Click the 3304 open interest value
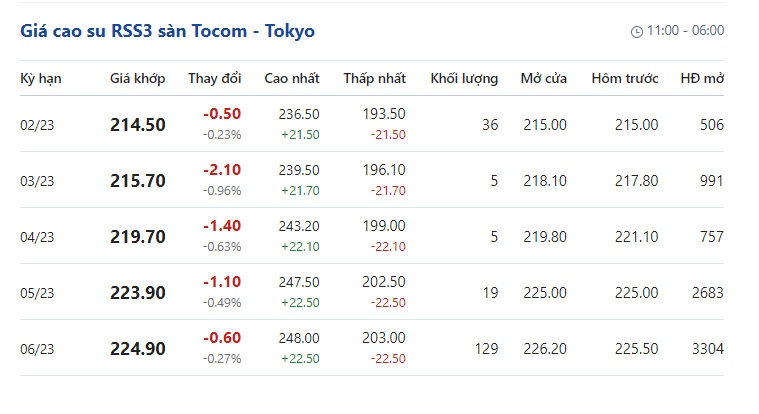Screen dimensions: 759x414 (708, 349)
